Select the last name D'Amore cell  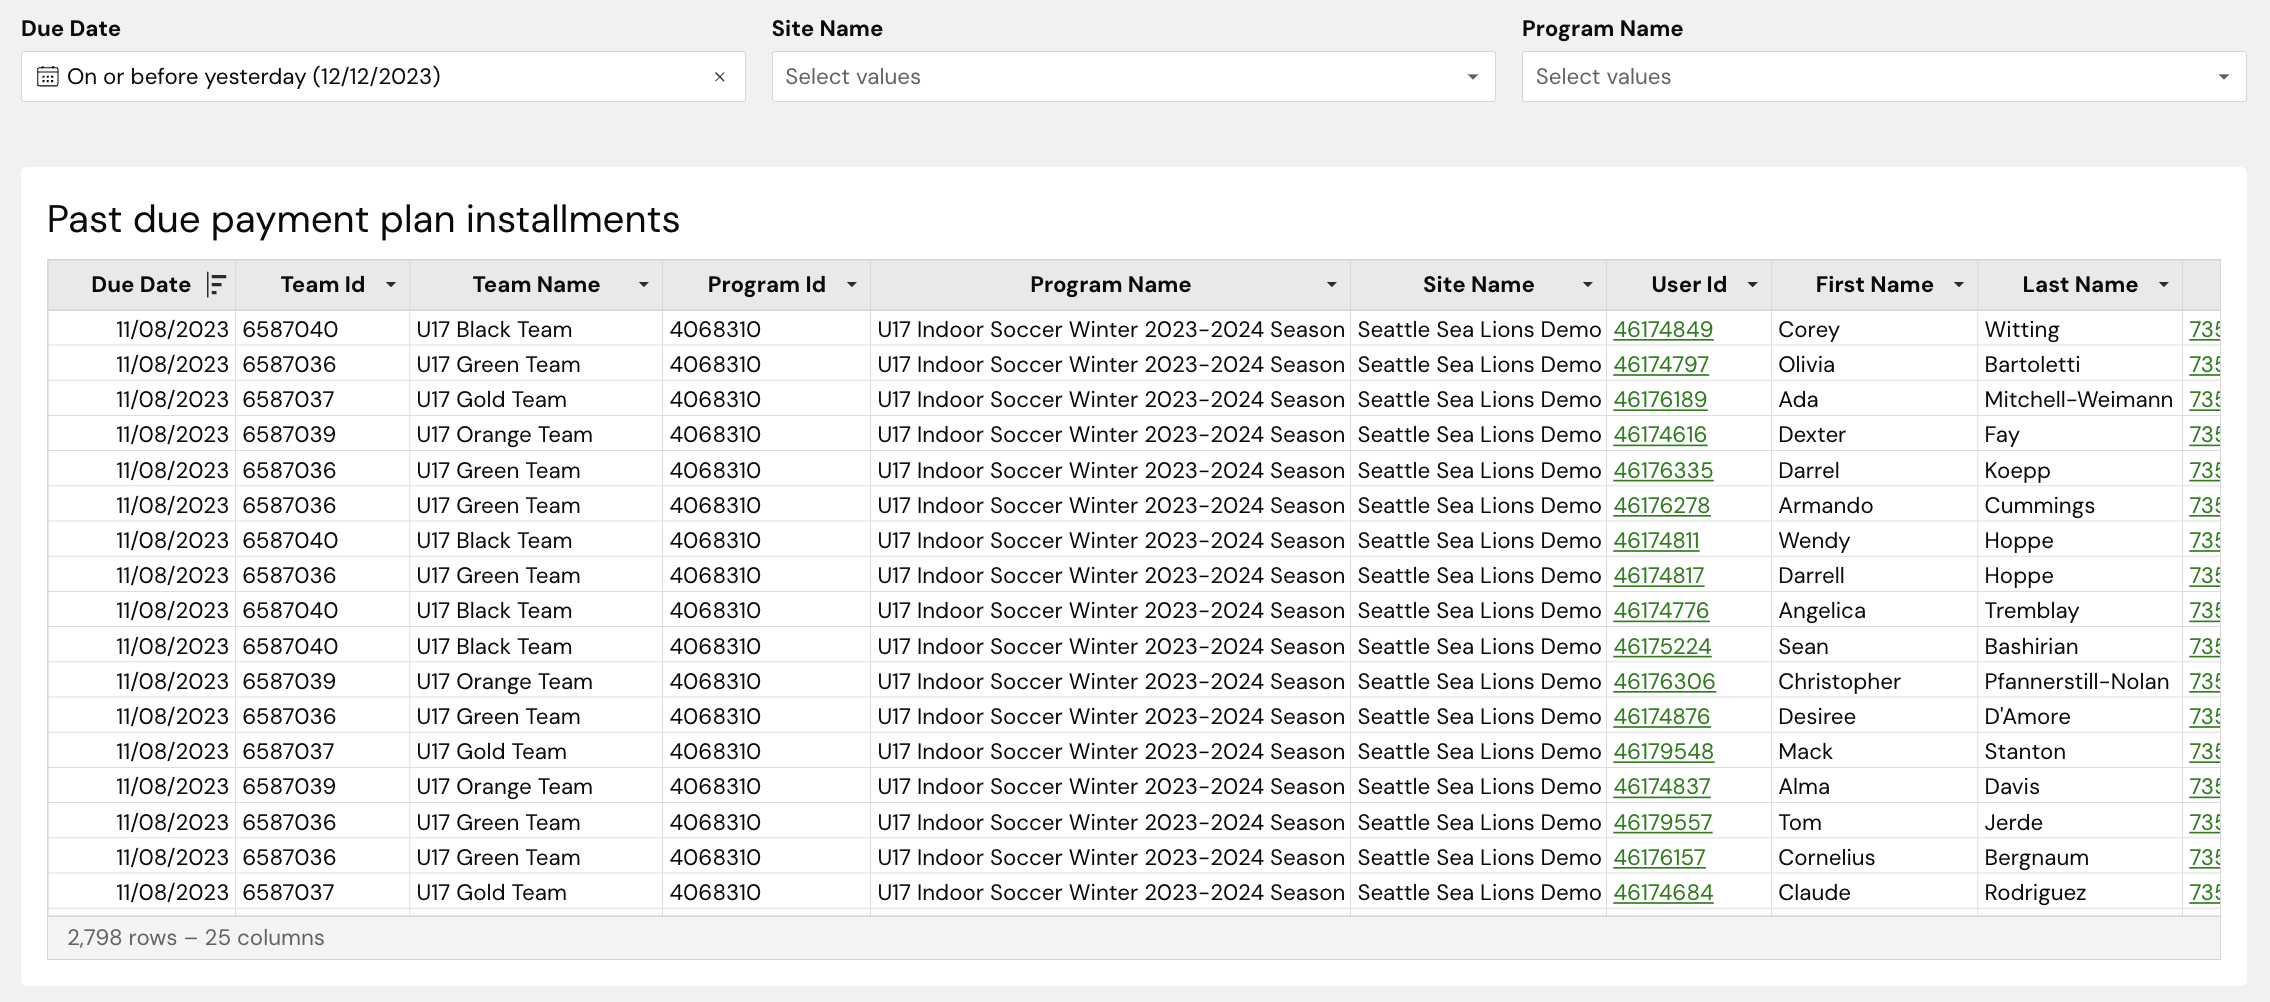(2079, 716)
